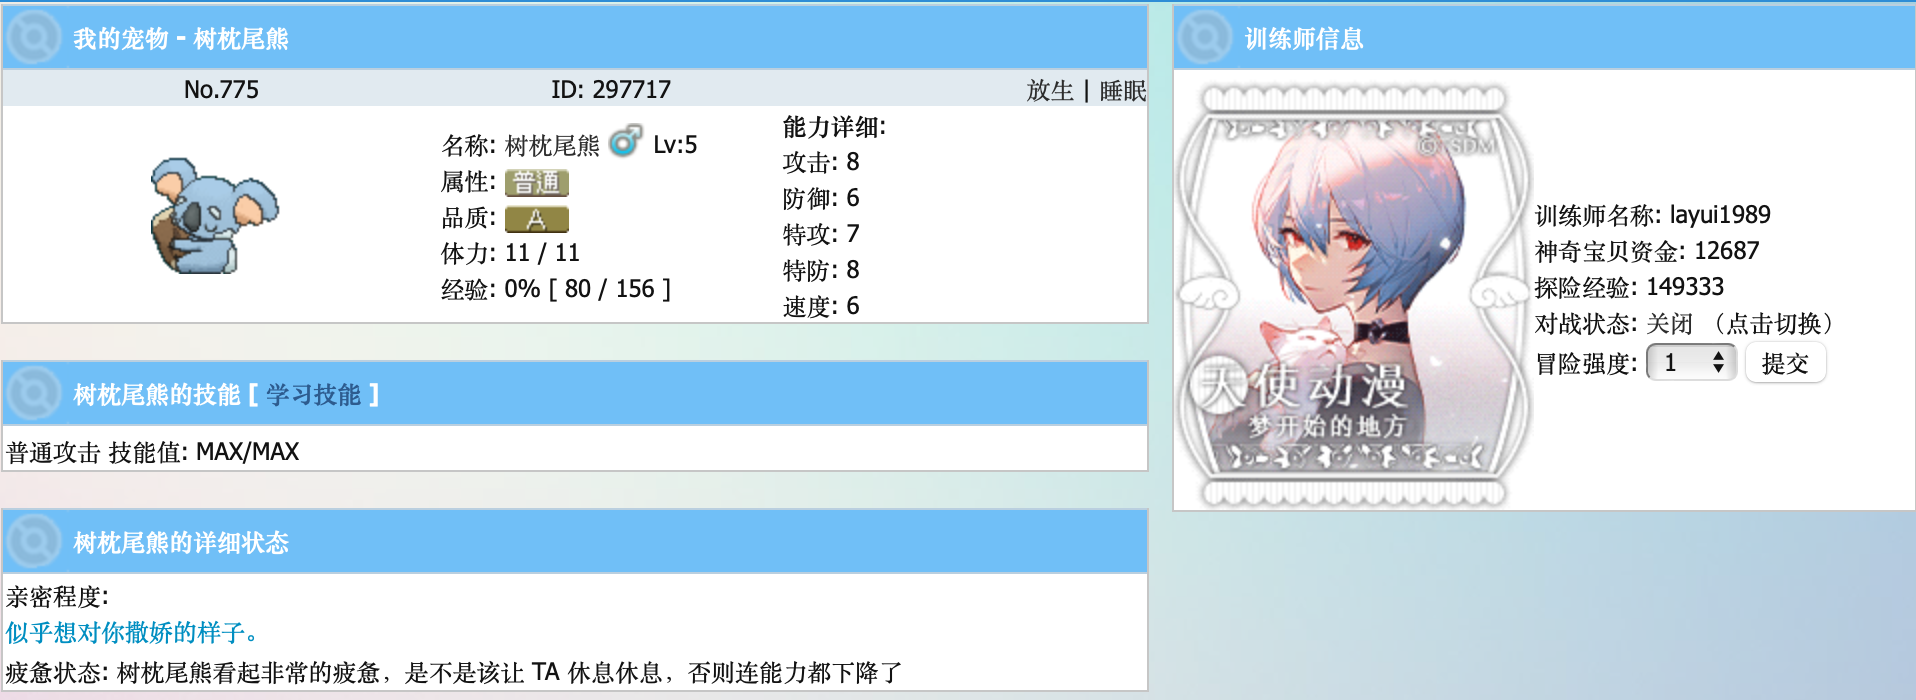The height and width of the screenshot is (700, 1916).
Task: Click the 普通攻击 skill row
Action: 575,451
